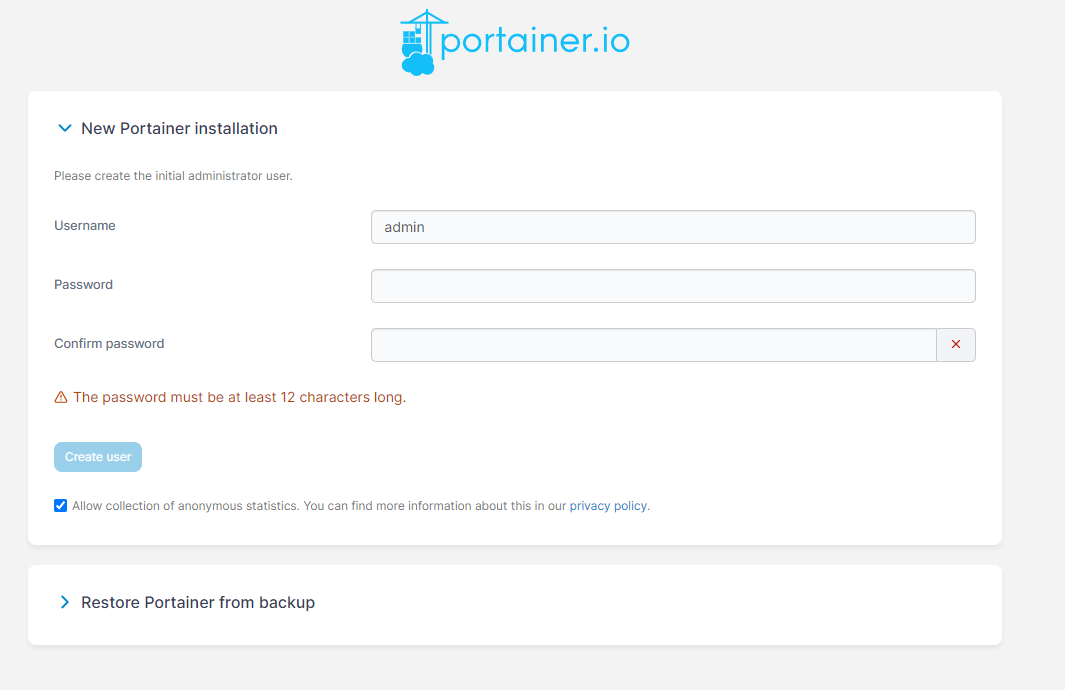Click 'Restore Portainer from backup' heading text
This screenshot has height=690, width=1065.
[198, 602]
